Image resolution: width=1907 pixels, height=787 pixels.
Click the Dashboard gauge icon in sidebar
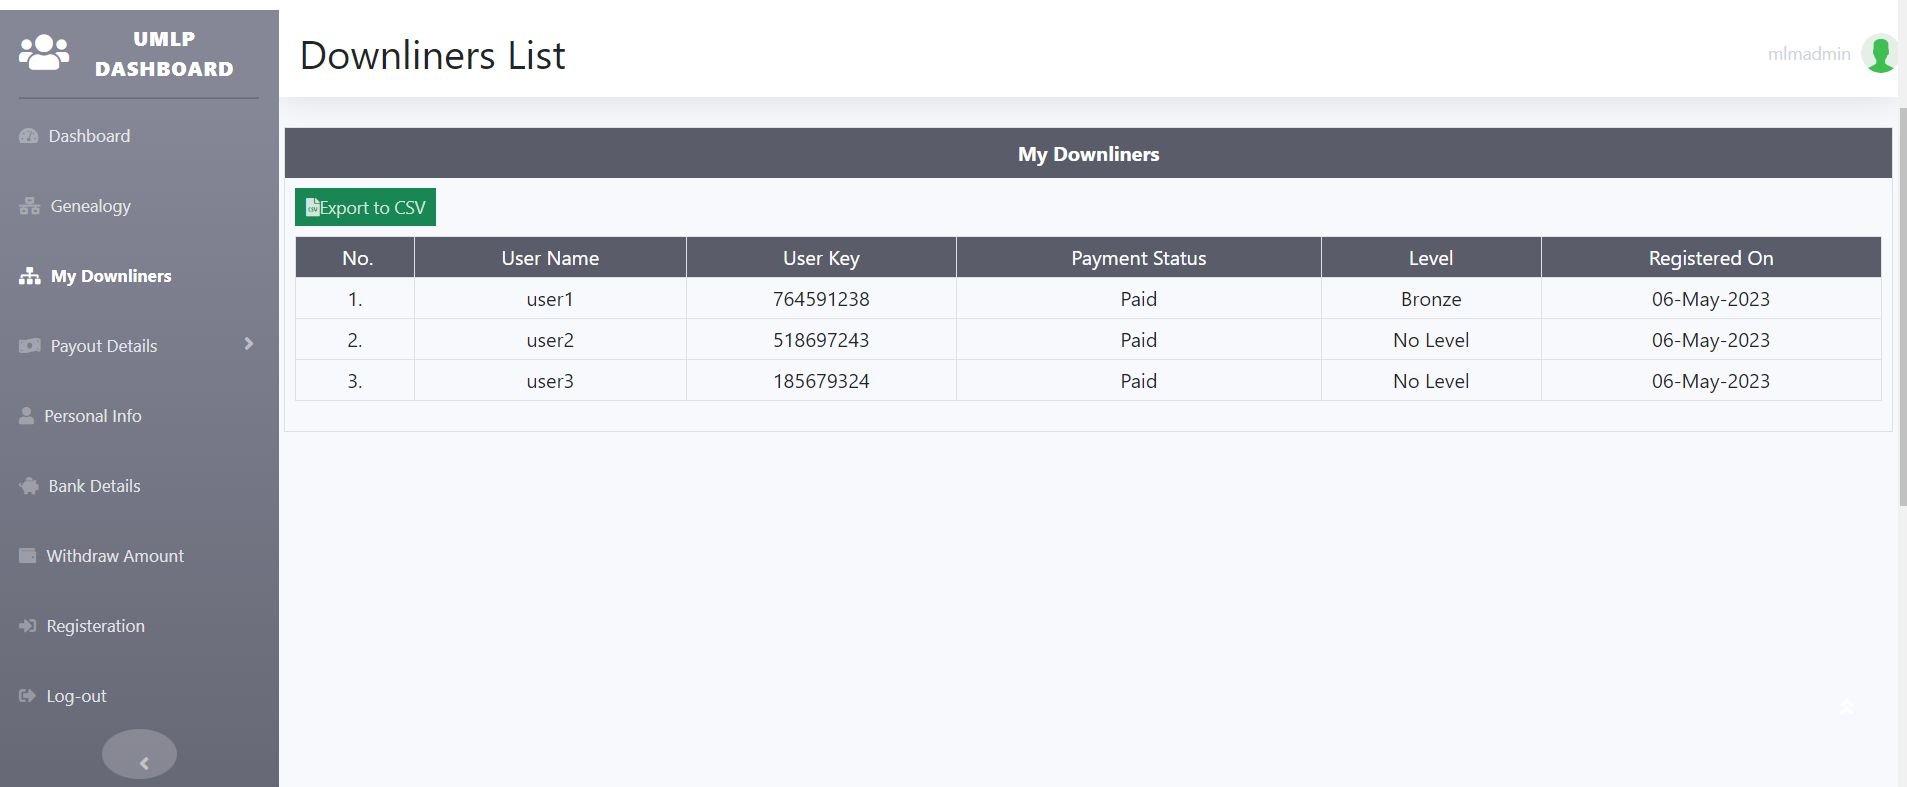pyautogui.click(x=28, y=136)
